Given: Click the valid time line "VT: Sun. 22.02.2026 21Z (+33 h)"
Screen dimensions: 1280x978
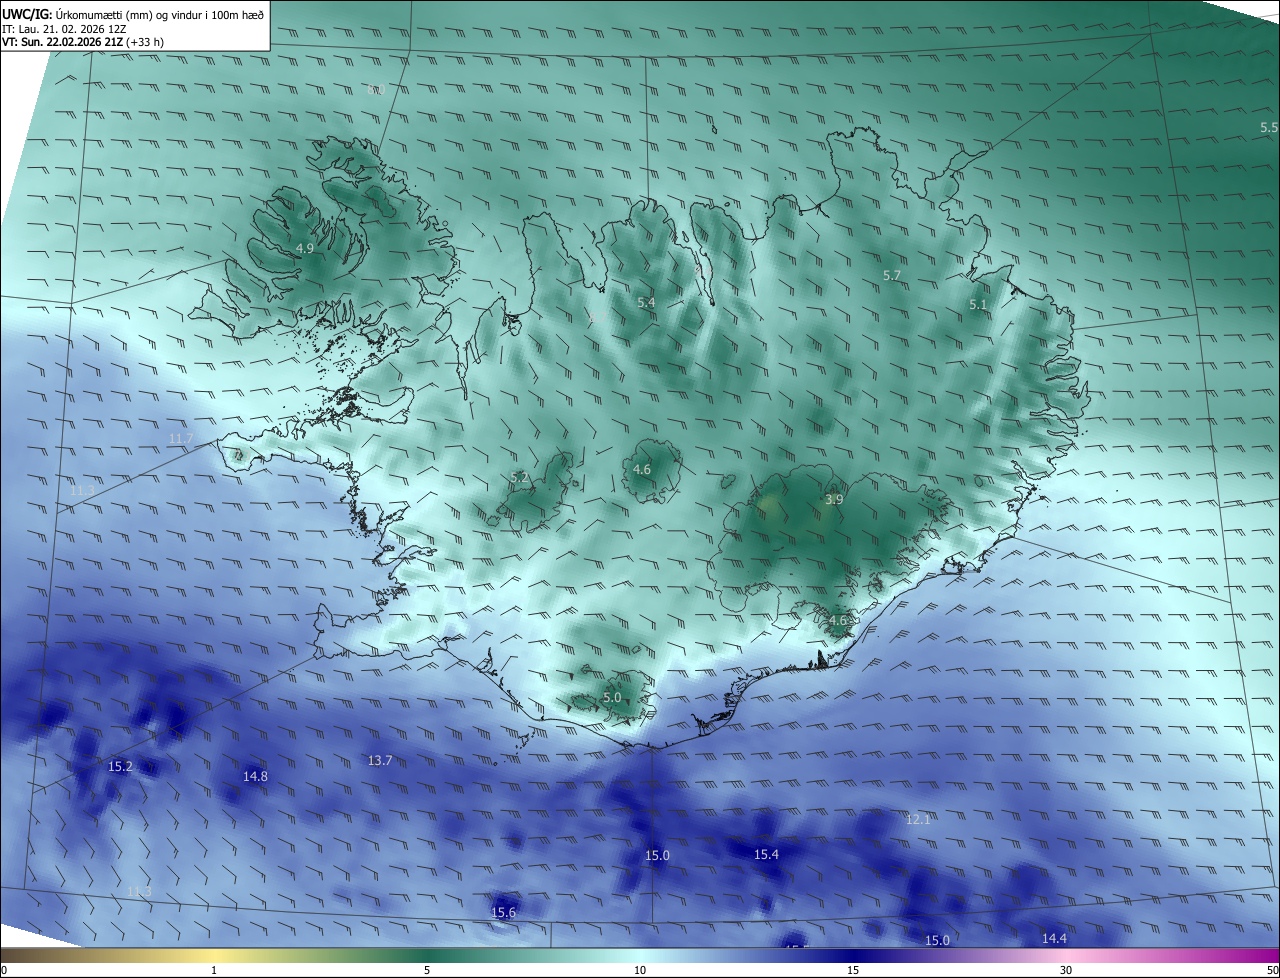Looking at the screenshot, I should coord(83,42).
